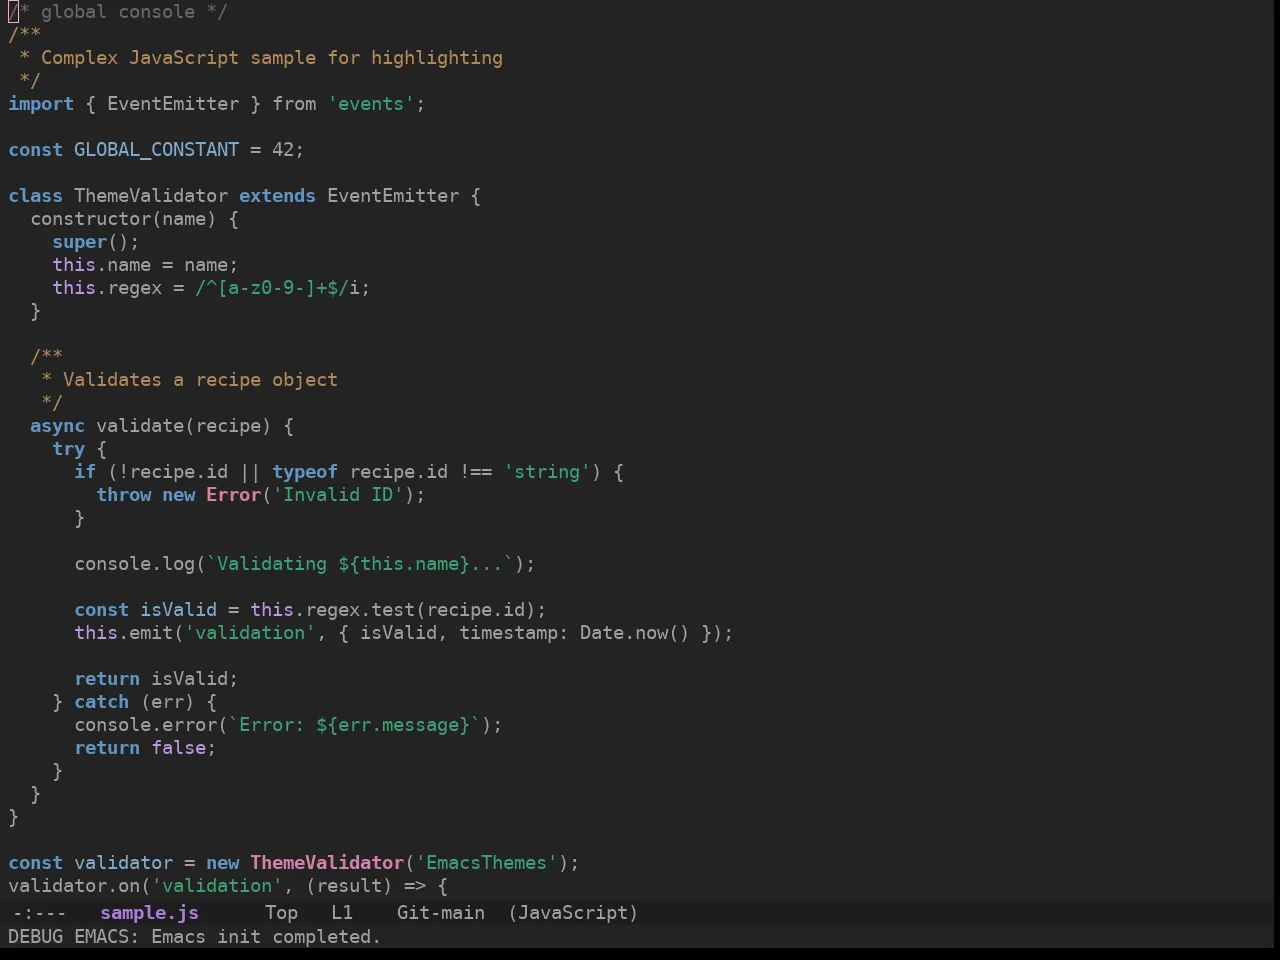Click the 'catch' keyword
This screenshot has width=1280, height=960.
tap(101, 702)
